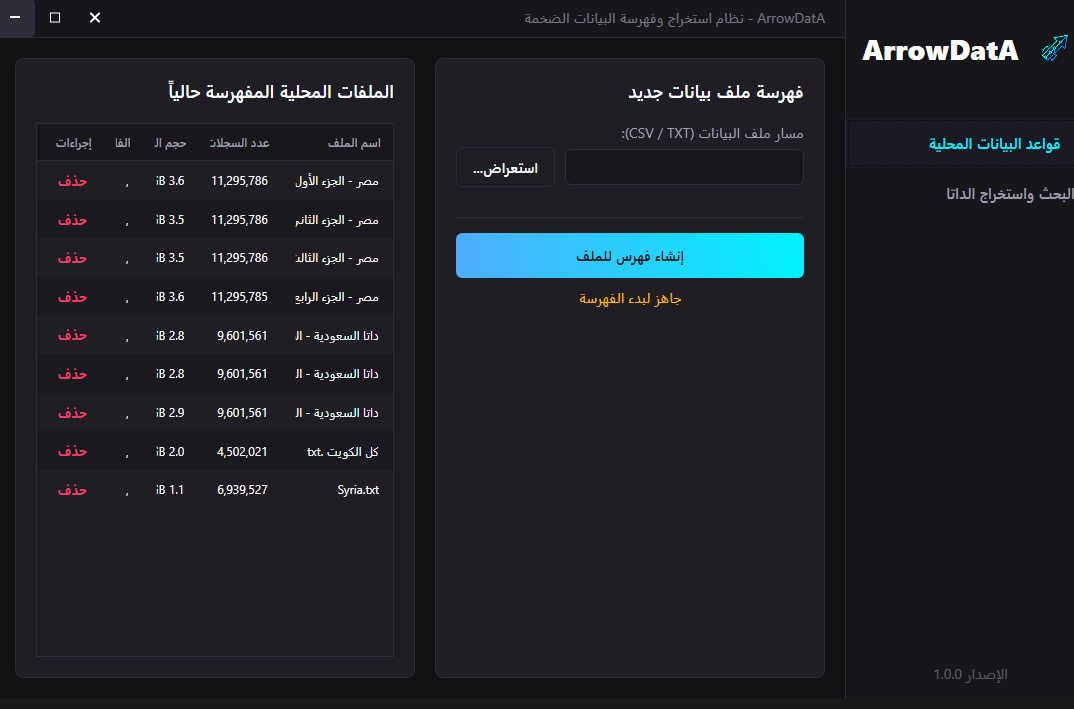
Task: Click the record count 11,295,785
Action: point(239,297)
